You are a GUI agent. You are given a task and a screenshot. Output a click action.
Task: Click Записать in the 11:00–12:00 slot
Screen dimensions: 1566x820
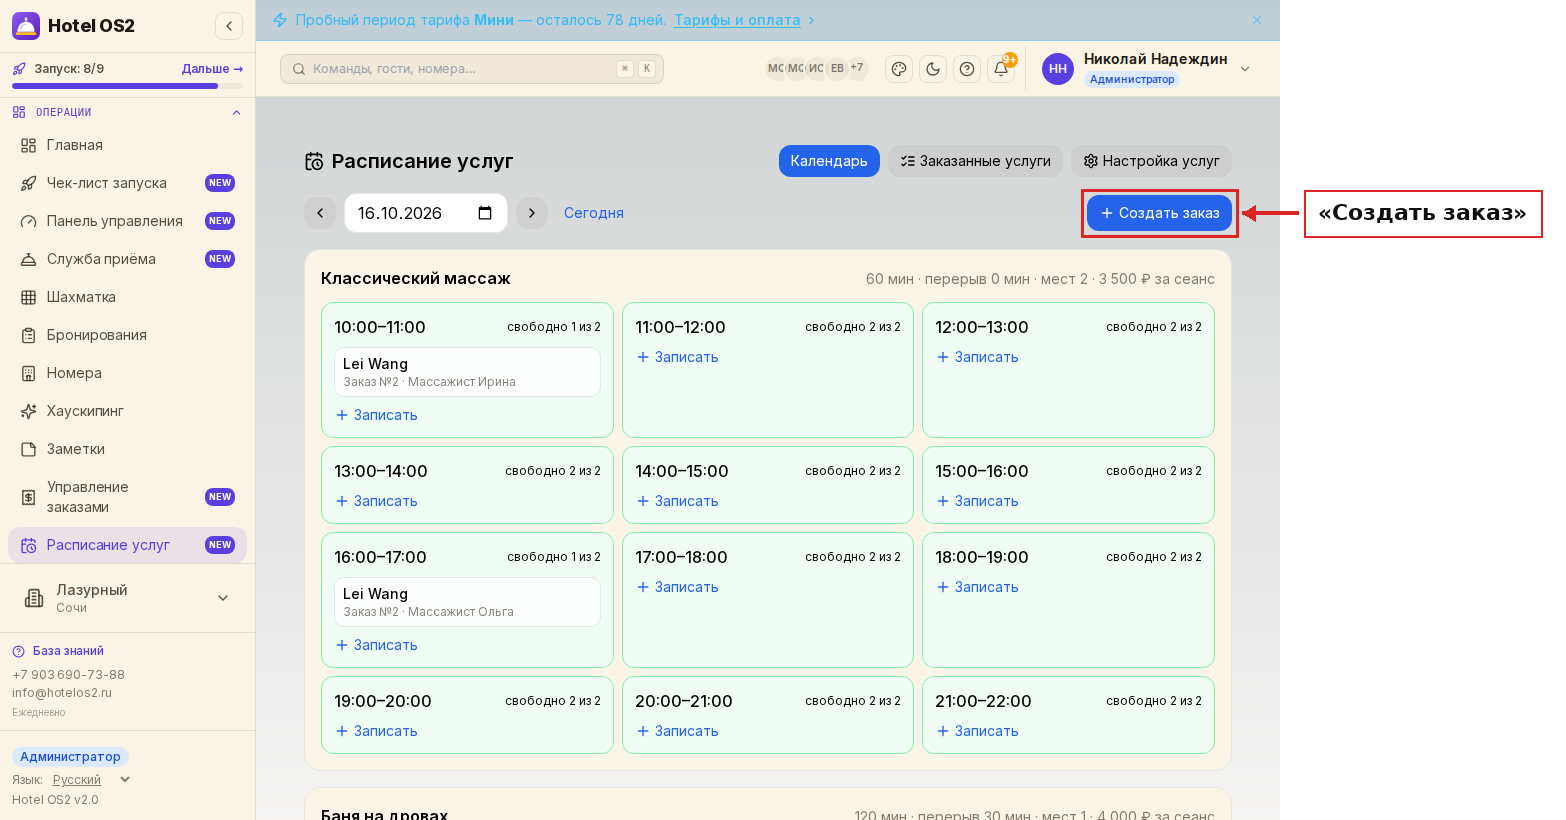[x=677, y=357]
